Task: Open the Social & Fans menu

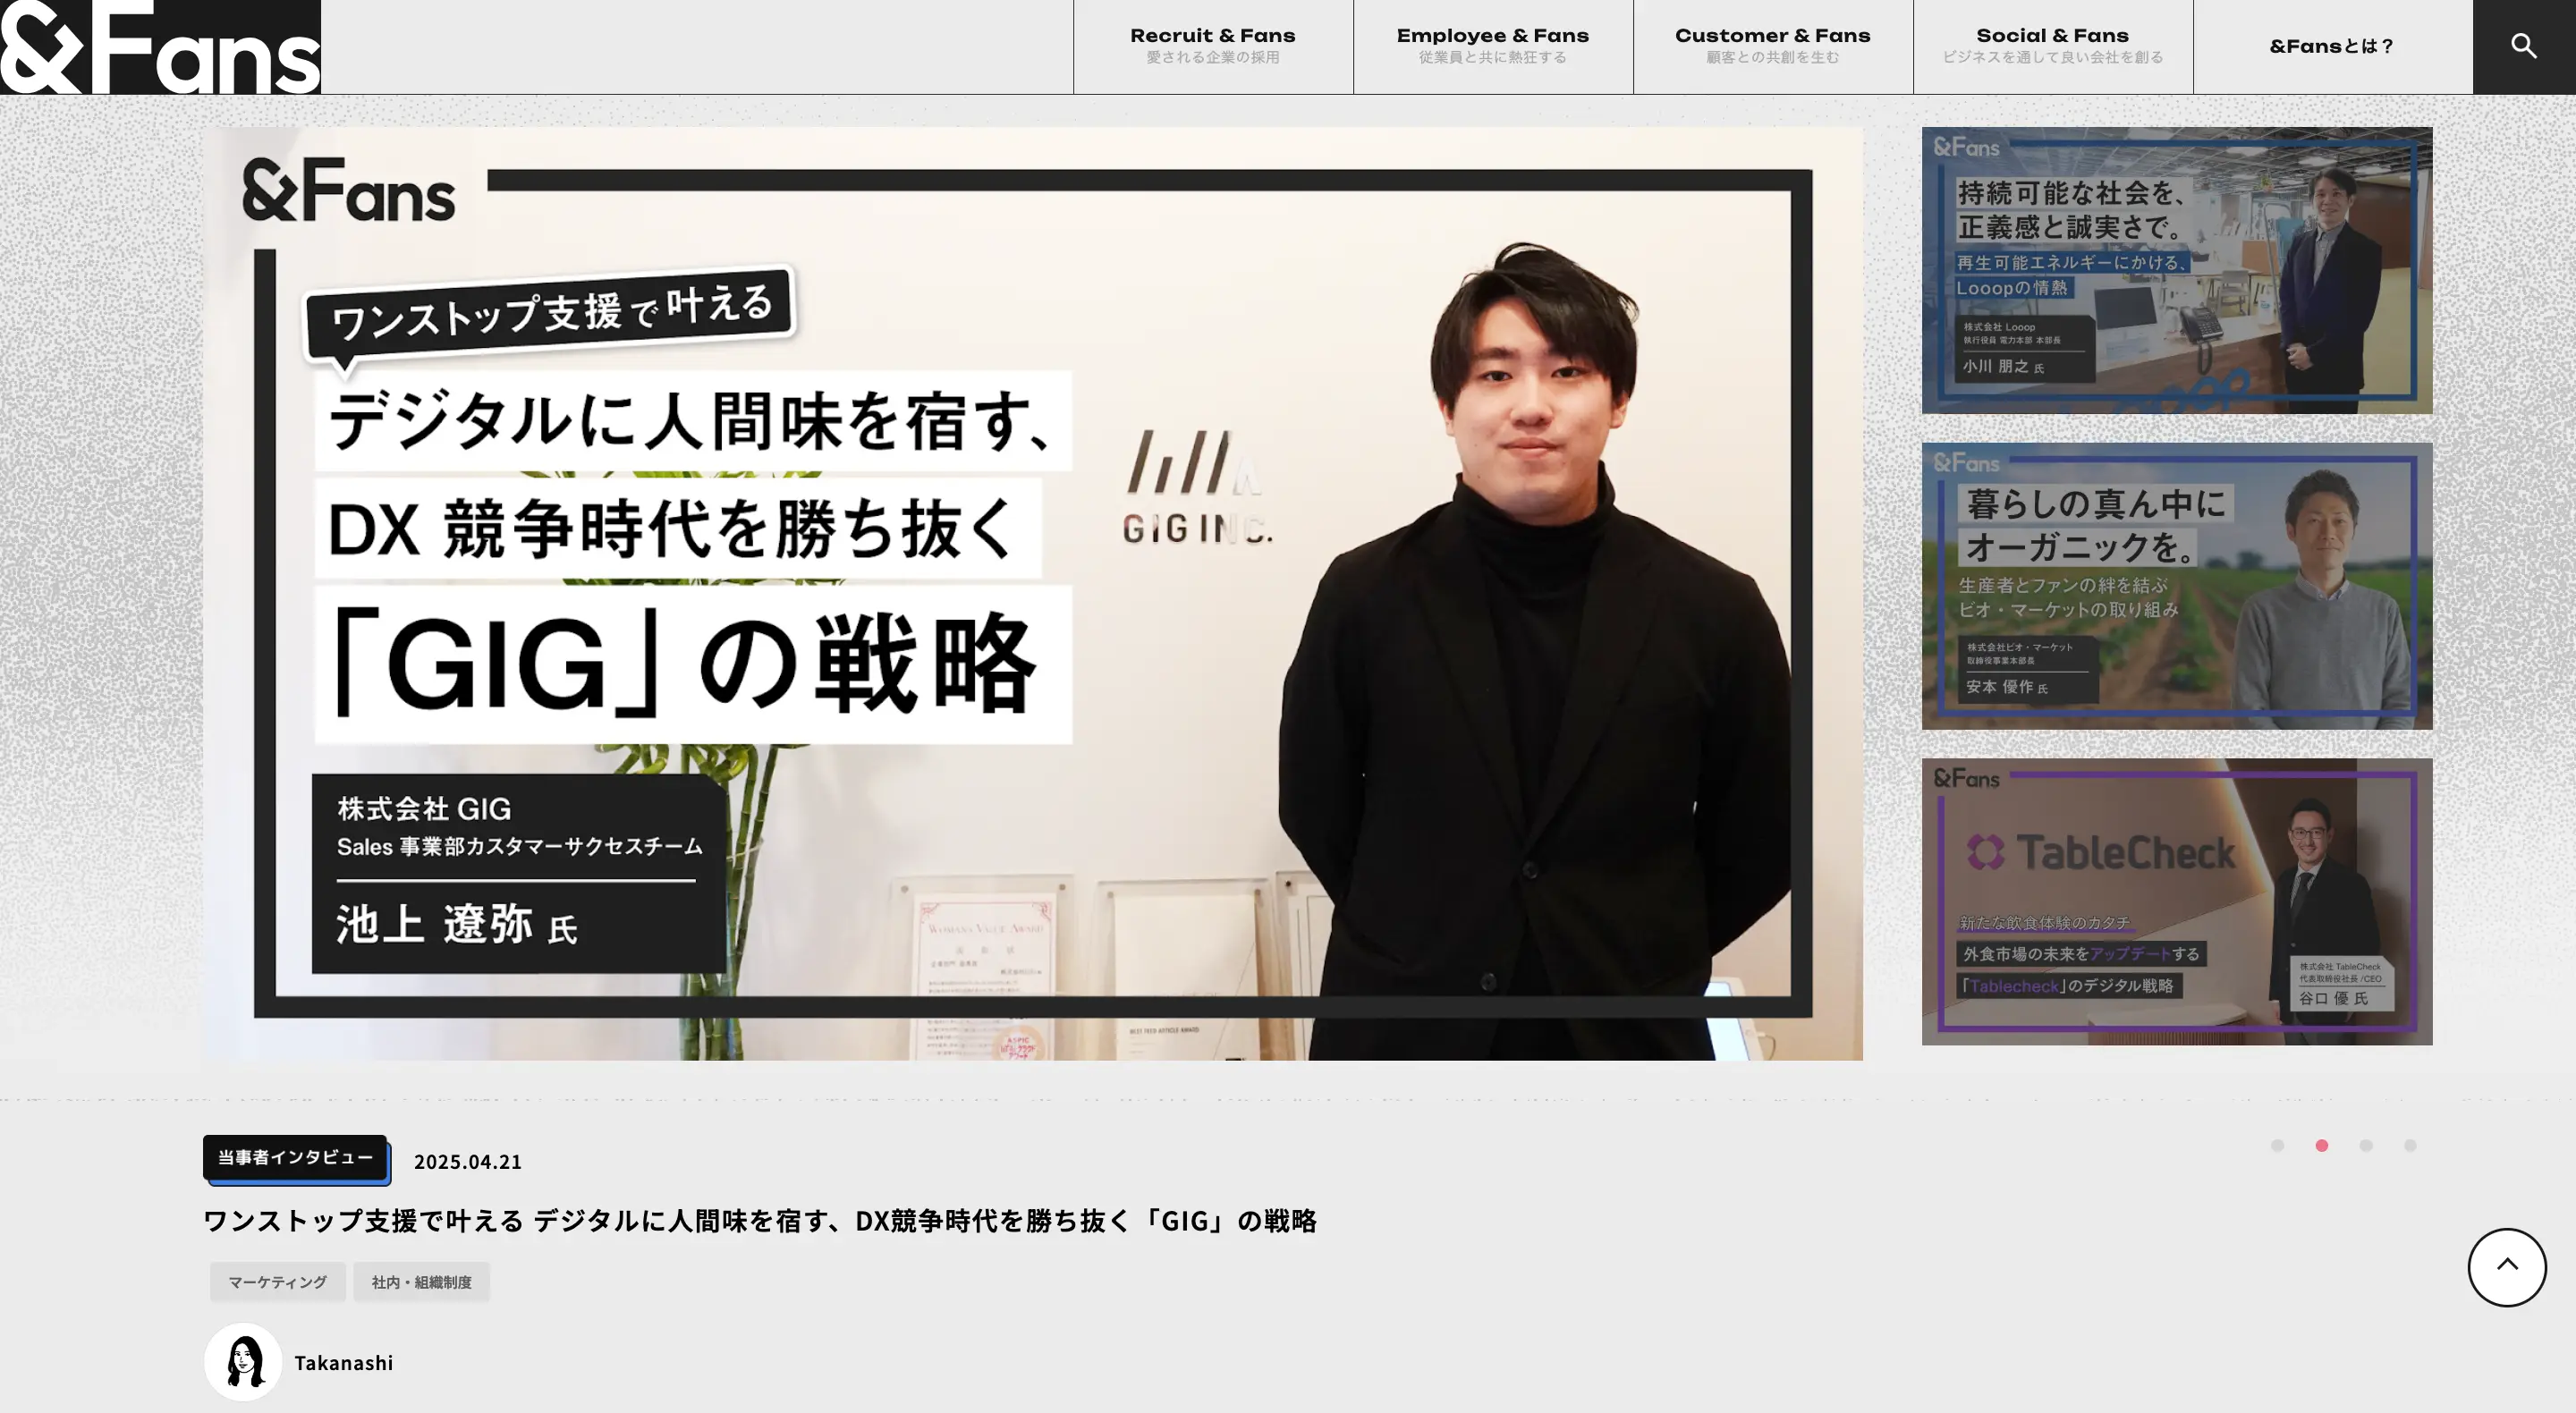Action: point(2053,46)
